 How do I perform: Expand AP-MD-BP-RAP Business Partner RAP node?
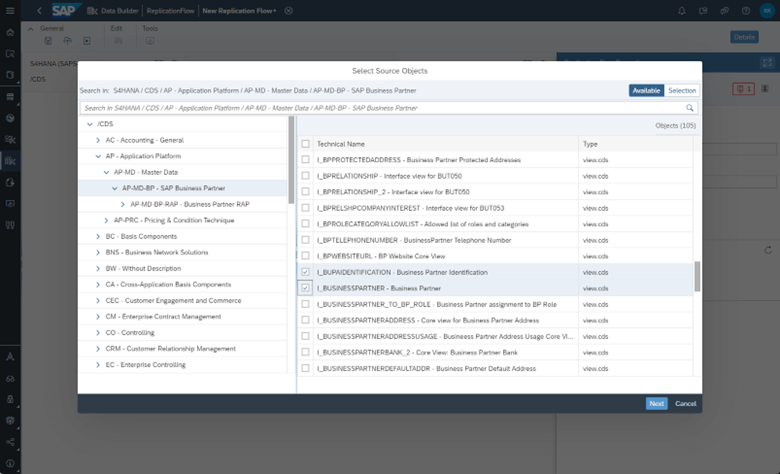[x=122, y=204]
